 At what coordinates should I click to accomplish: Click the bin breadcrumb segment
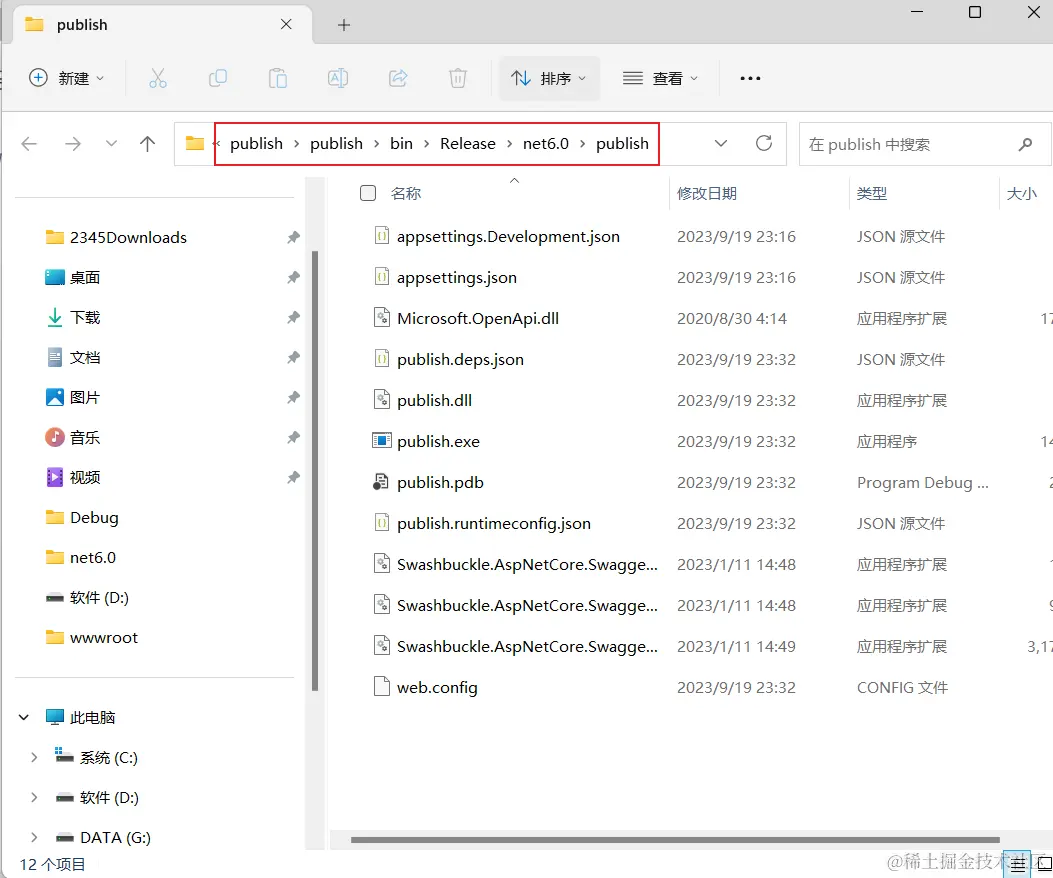pos(401,144)
